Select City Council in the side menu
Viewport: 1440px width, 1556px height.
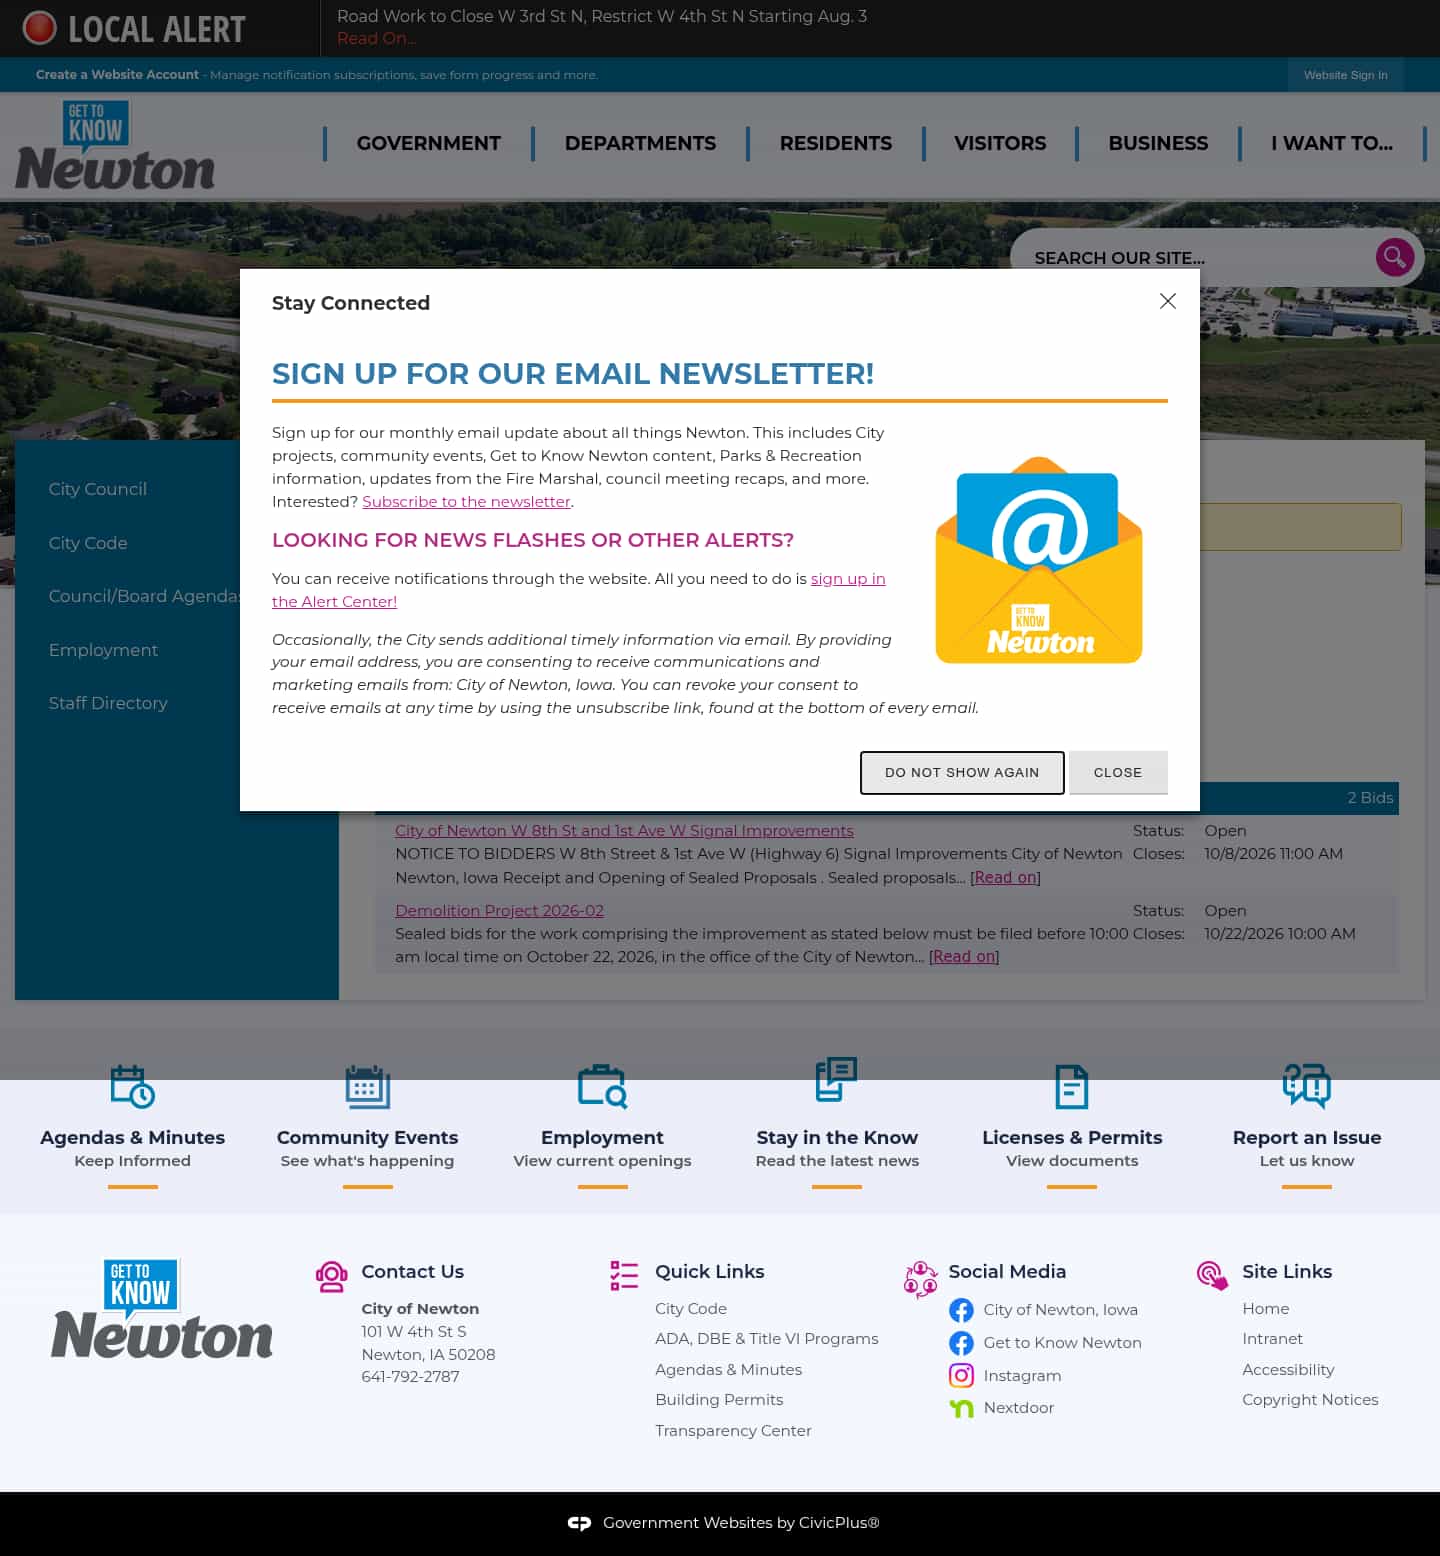(x=98, y=489)
